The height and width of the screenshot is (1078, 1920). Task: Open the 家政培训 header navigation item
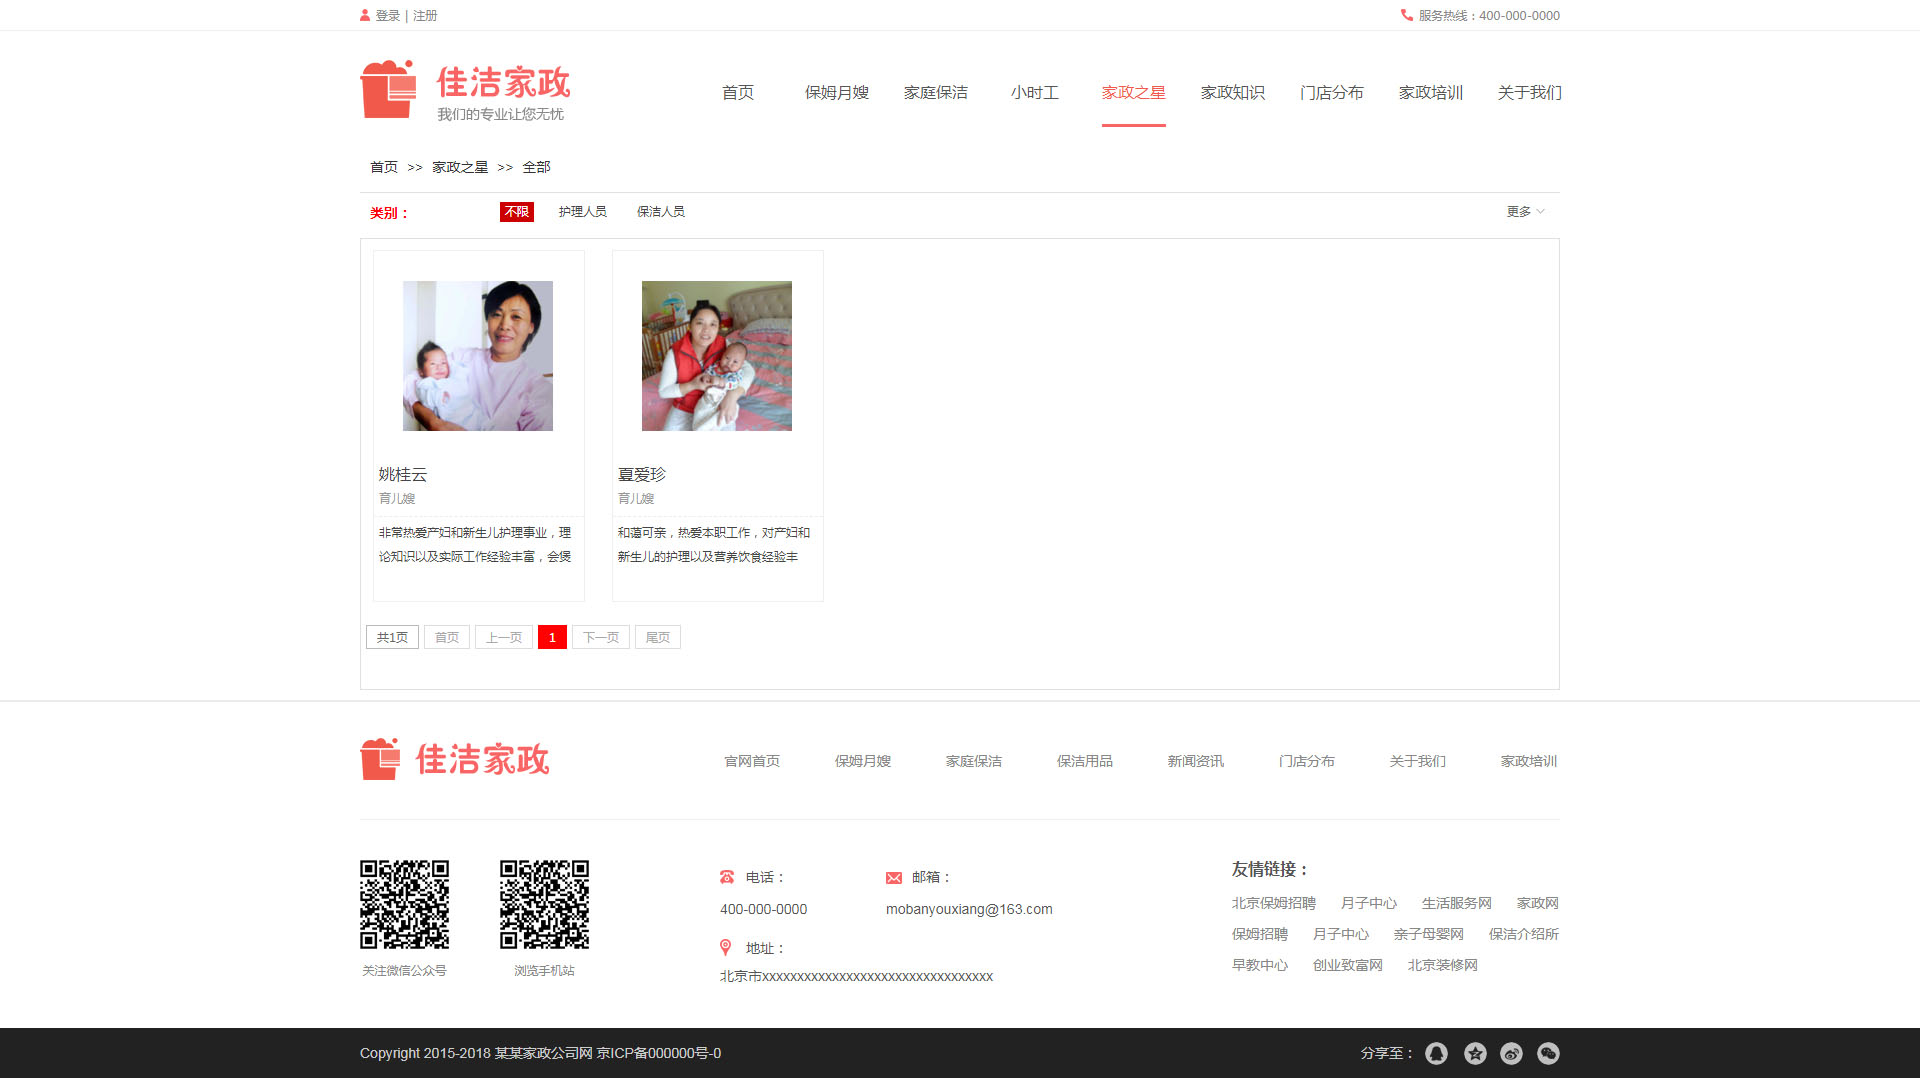1431,93
